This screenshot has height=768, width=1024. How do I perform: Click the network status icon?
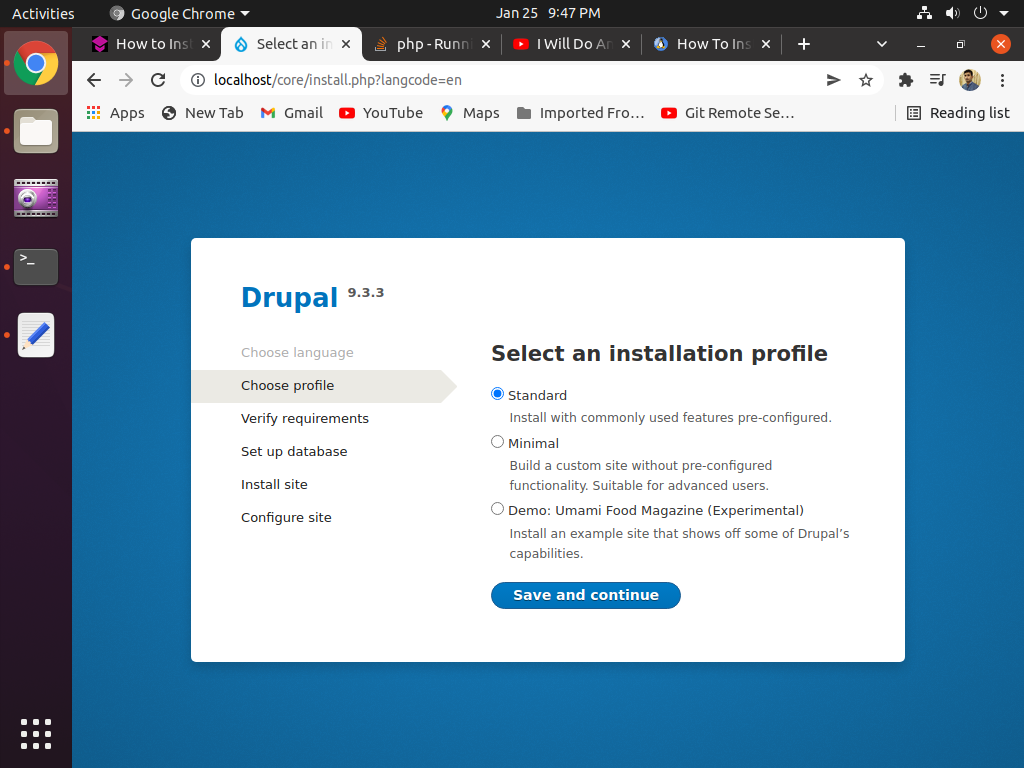pyautogui.click(x=924, y=13)
